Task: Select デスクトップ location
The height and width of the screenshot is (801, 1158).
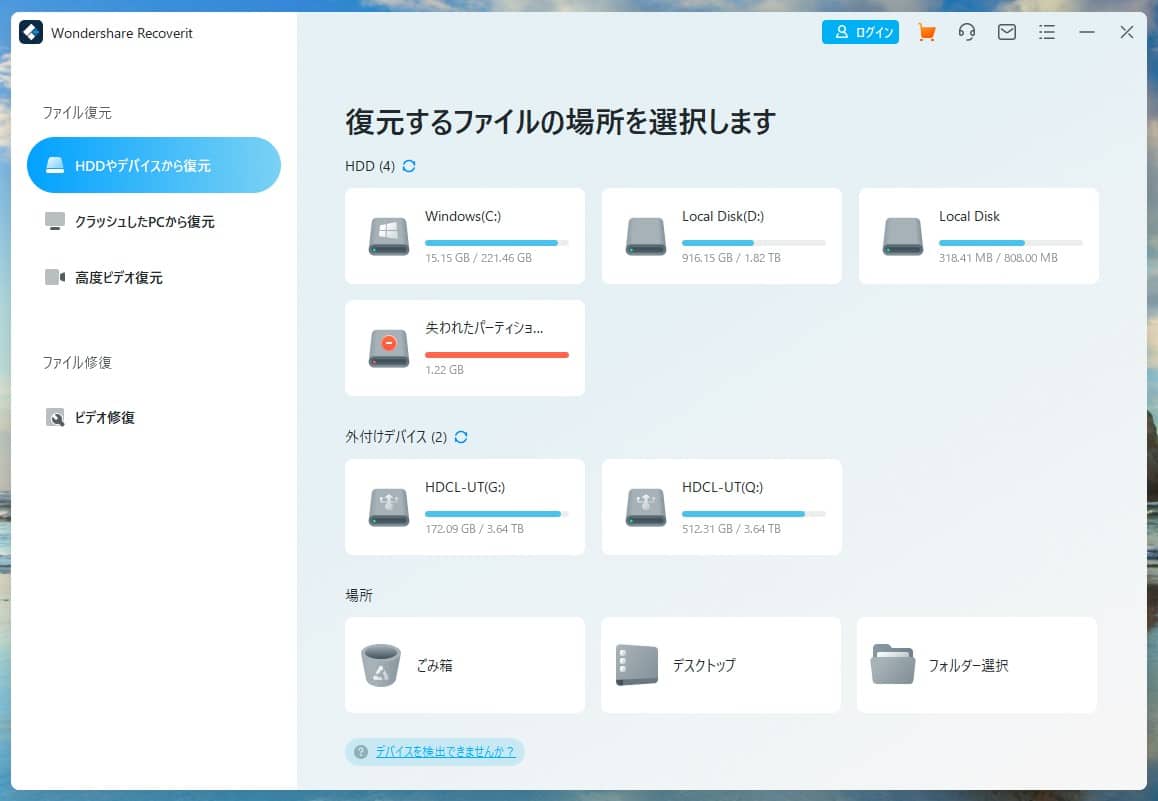Action: click(721, 665)
